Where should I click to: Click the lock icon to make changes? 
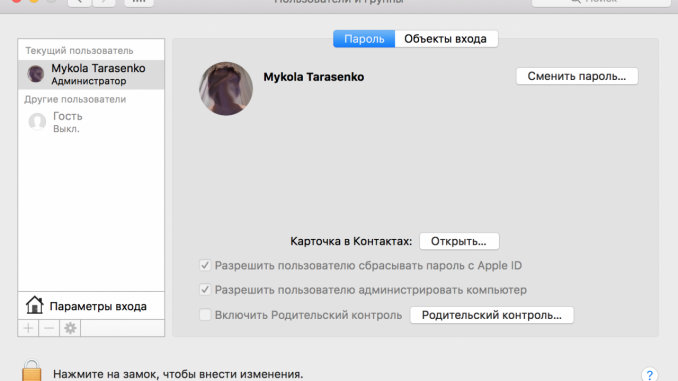click(x=32, y=371)
